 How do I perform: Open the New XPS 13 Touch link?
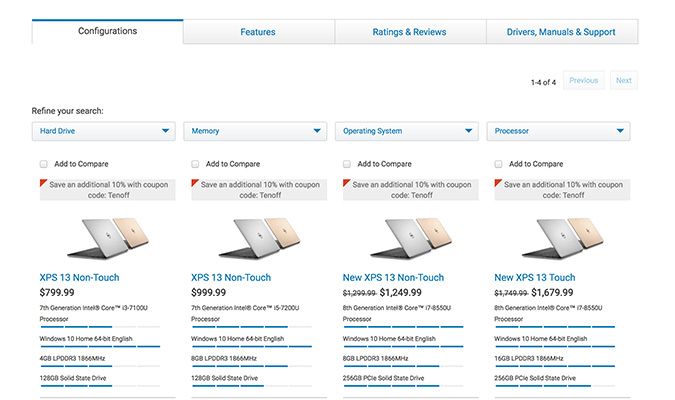click(535, 278)
